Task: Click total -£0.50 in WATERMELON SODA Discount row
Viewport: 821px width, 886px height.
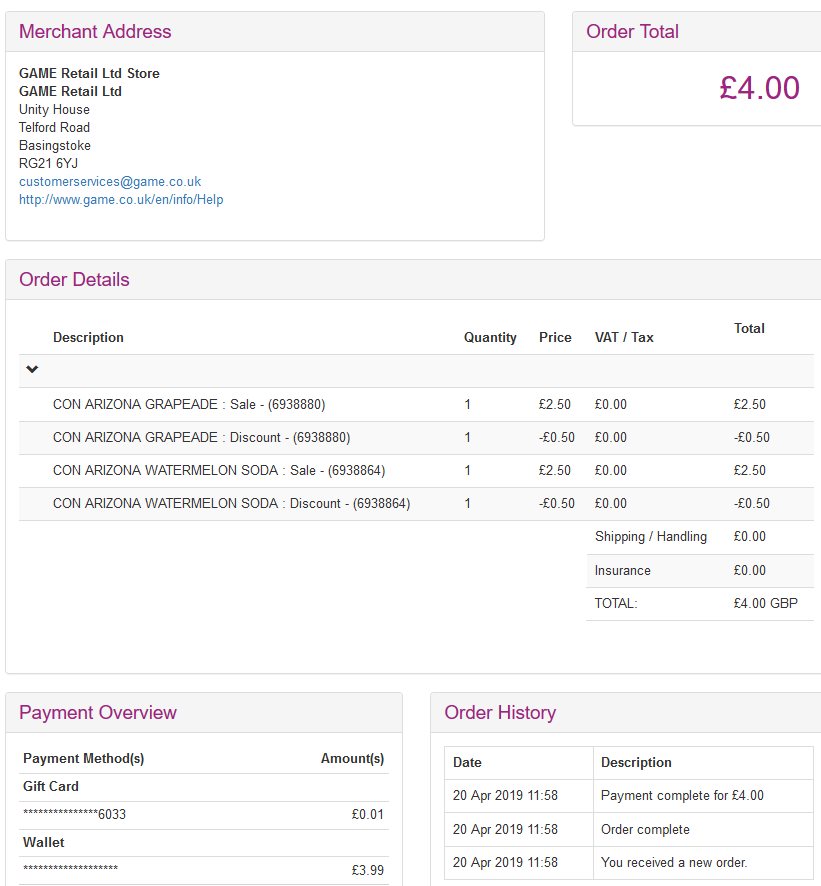Action: pos(752,503)
